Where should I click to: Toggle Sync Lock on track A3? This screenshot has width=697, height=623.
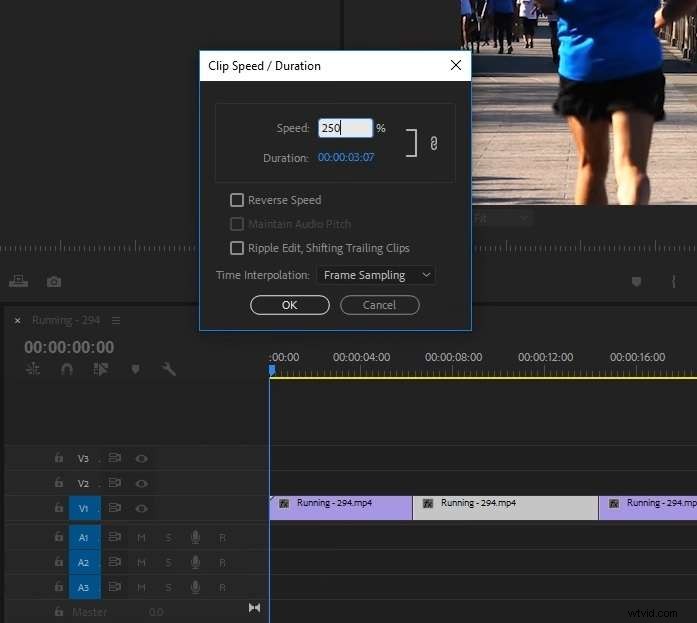click(115, 587)
